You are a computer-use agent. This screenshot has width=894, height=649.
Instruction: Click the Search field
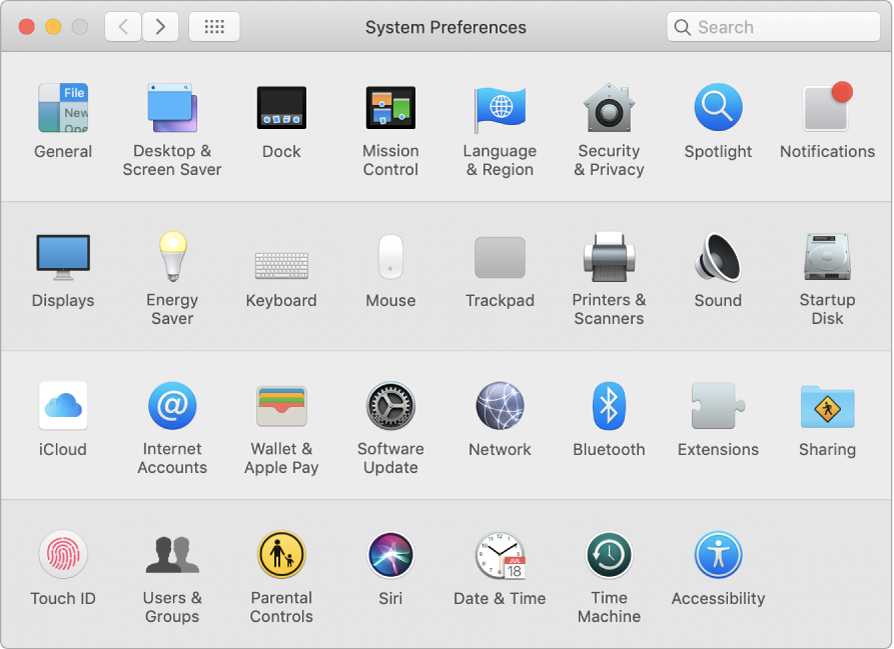772,26
